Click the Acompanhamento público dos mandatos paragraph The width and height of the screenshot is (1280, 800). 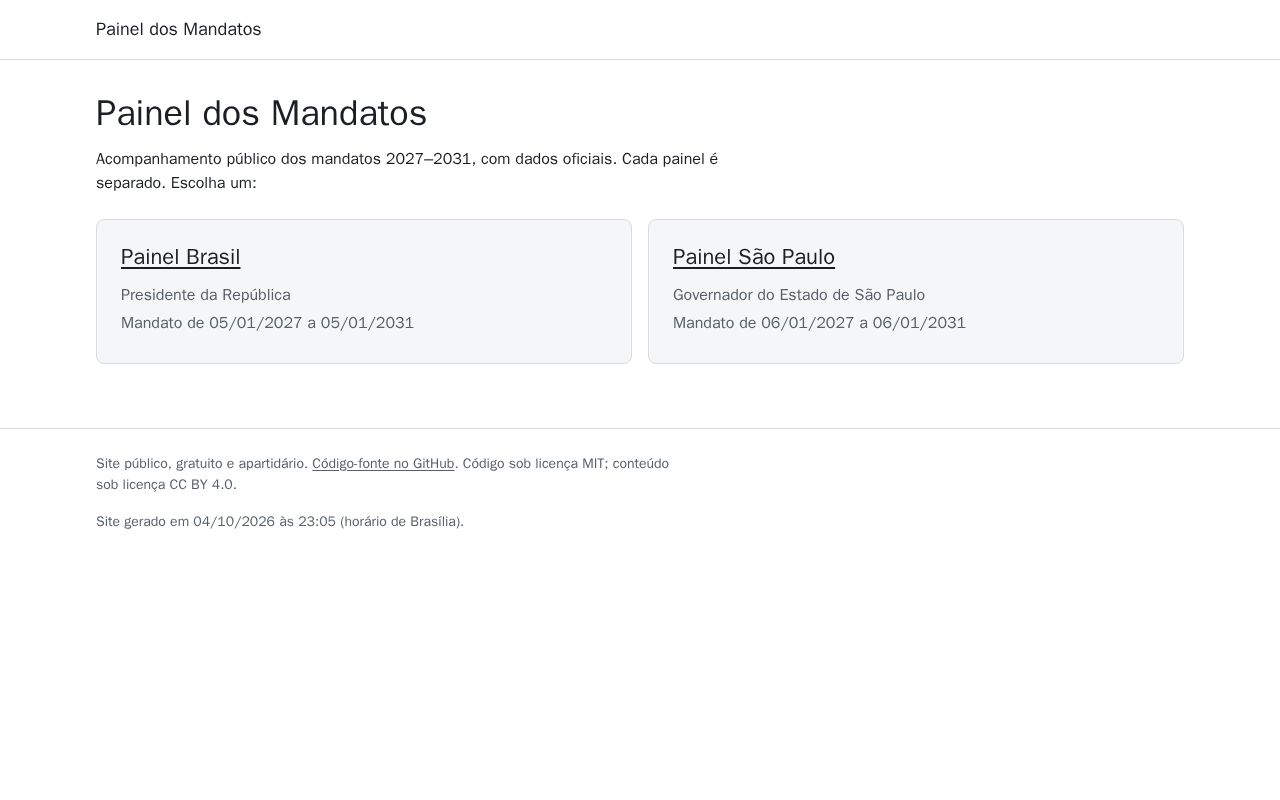point(407,171)
